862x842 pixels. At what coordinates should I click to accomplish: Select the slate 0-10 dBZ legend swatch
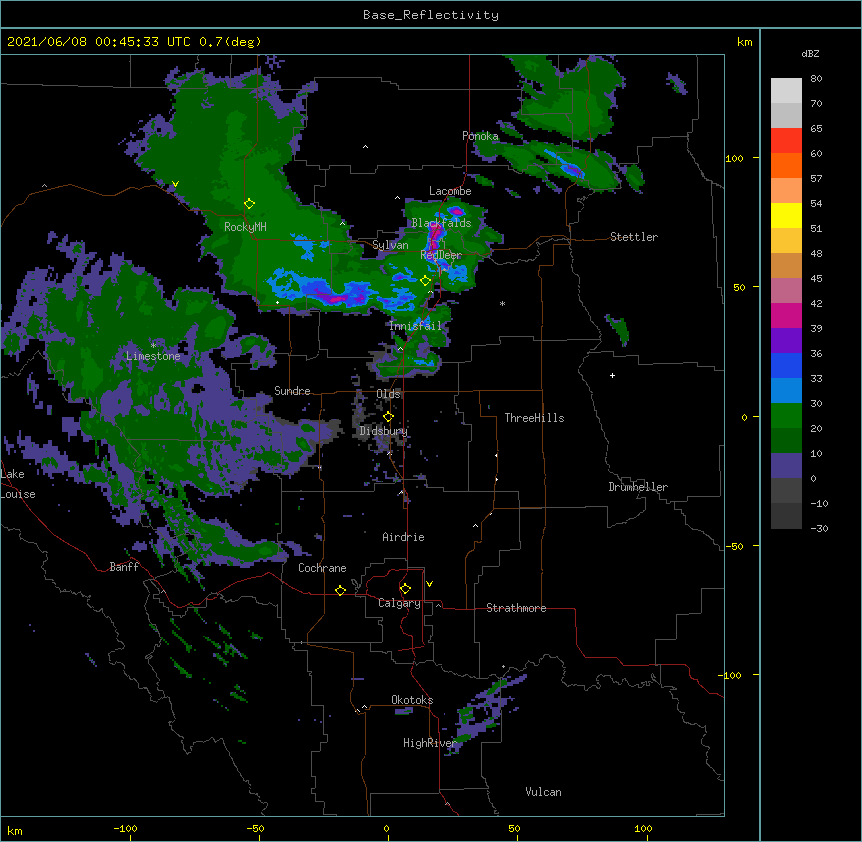(x=786, y=466)
